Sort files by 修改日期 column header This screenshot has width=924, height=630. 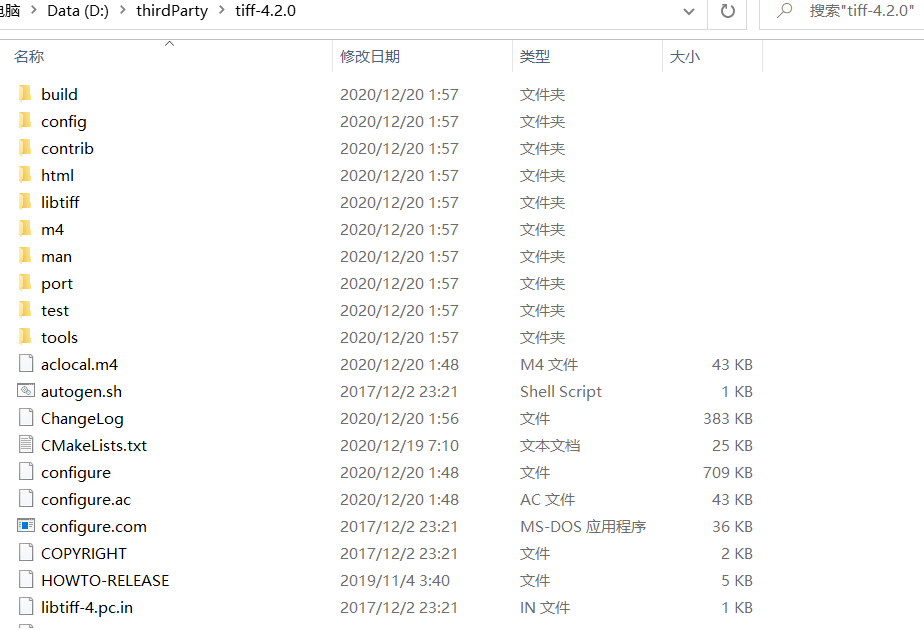[370, 56]
